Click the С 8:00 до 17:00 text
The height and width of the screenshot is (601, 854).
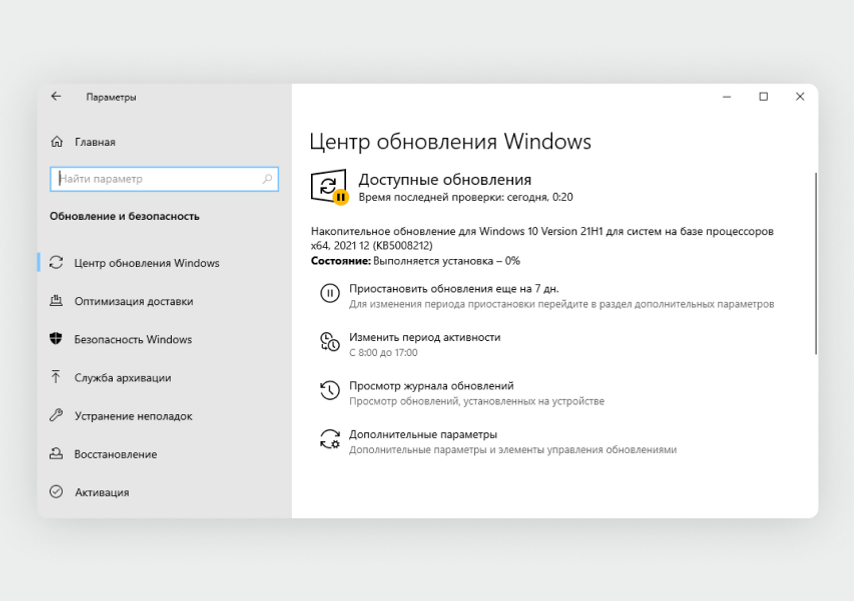coord(383,352)
